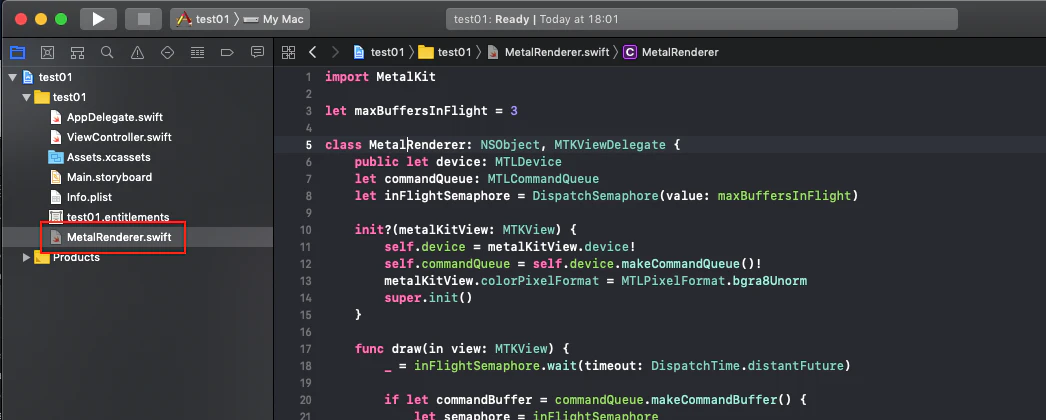Screen dimensions: 1046x420
Task: Click "import MetalKit" on line 1
Action: (x=380, y=77)
